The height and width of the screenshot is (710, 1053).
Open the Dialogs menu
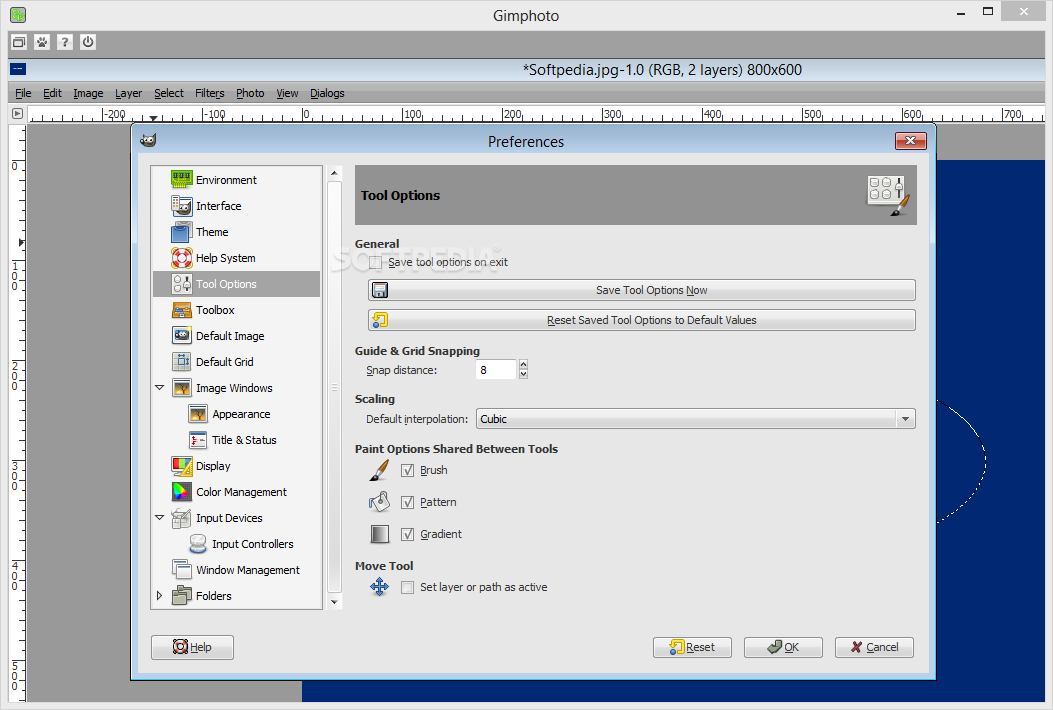click(327, 93)
